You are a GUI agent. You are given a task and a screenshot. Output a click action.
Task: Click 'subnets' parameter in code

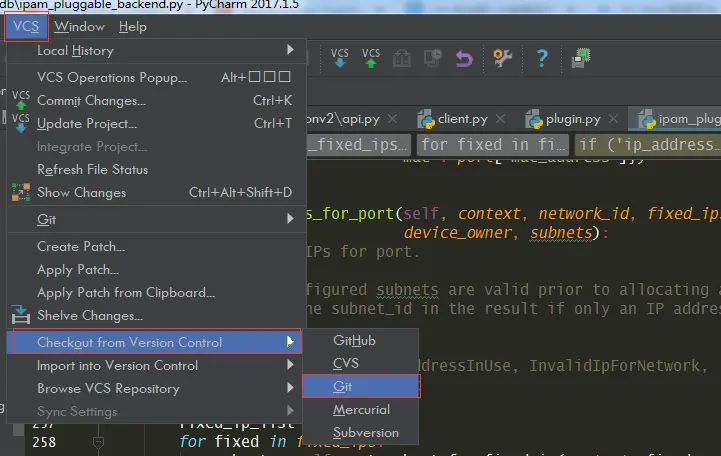(561, 233)
